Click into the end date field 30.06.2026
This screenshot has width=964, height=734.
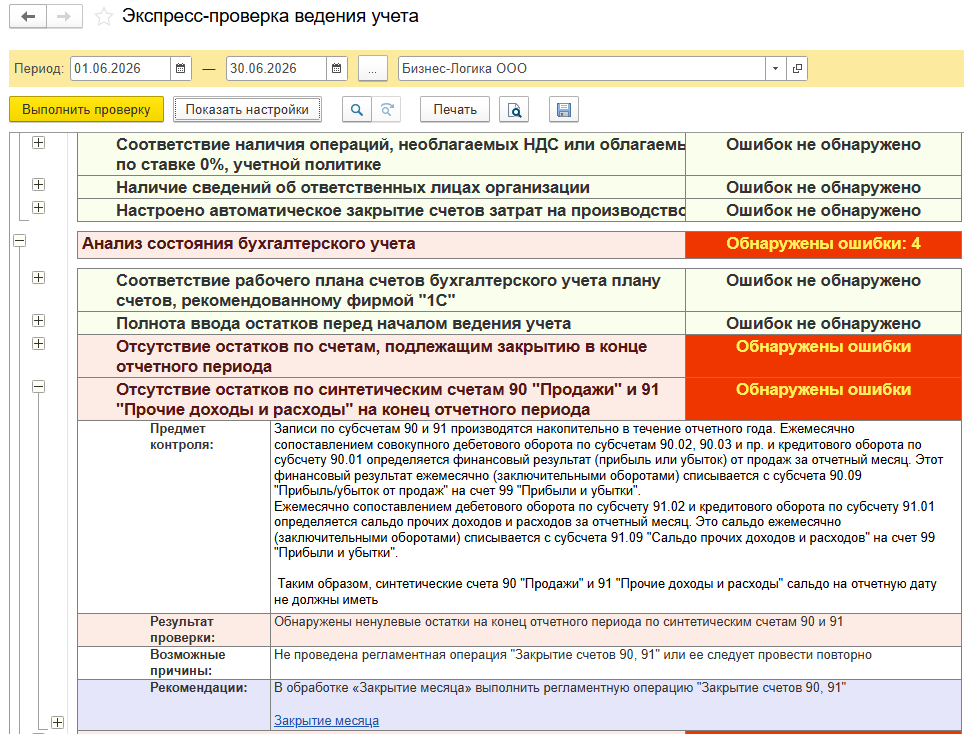point(277,68)
